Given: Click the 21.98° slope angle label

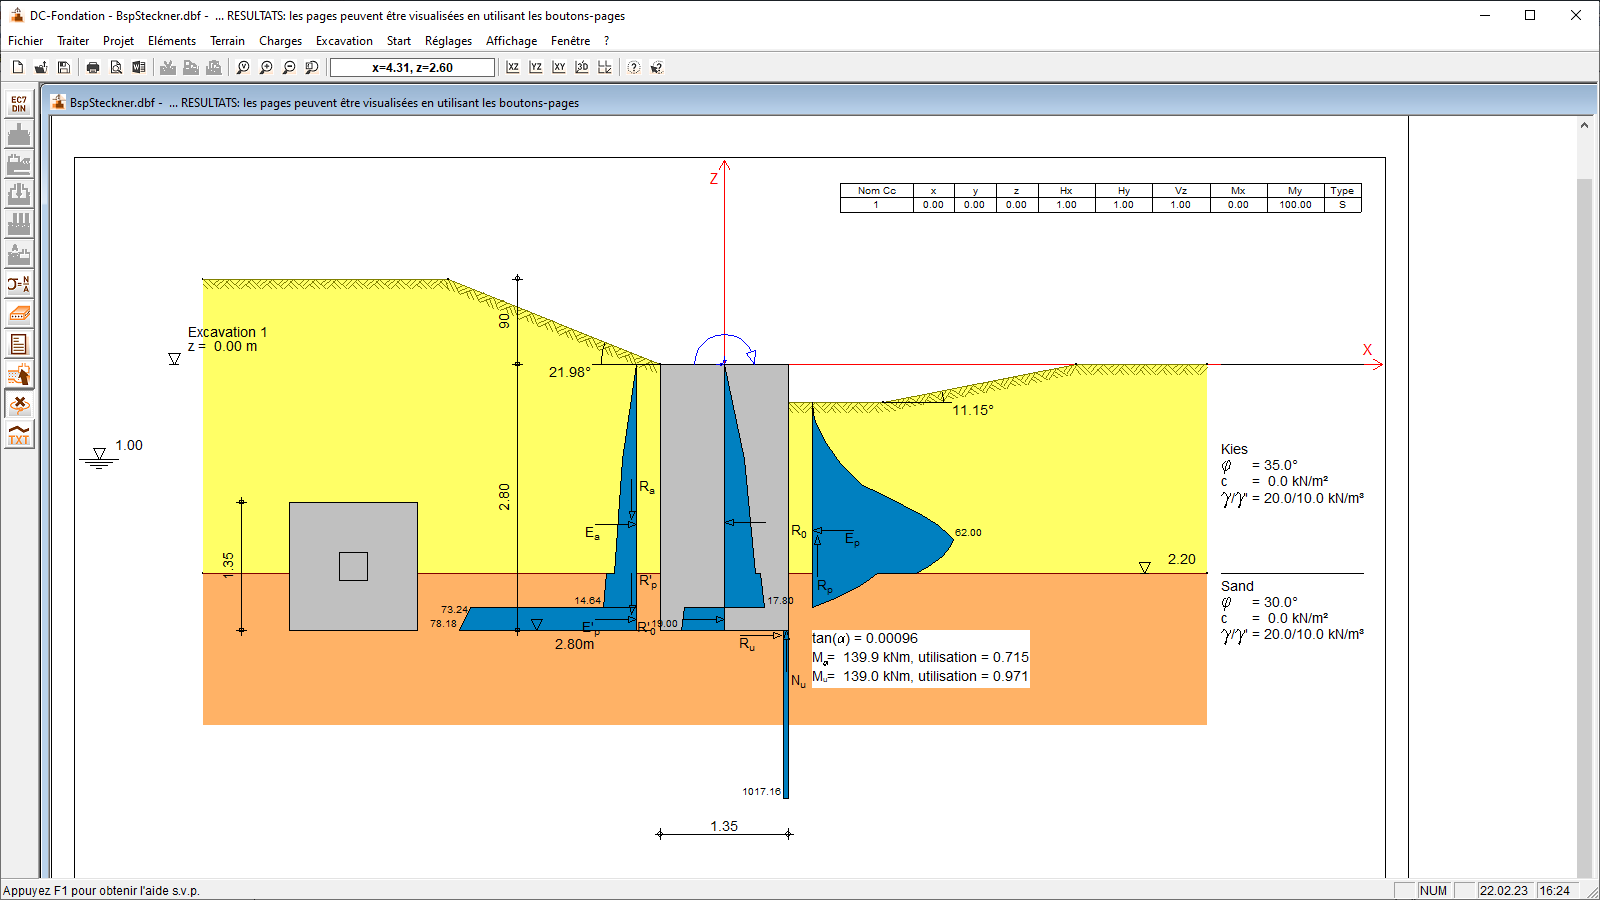Looking at the screenshot, I should pyautogui.click(x=570, y=372).
